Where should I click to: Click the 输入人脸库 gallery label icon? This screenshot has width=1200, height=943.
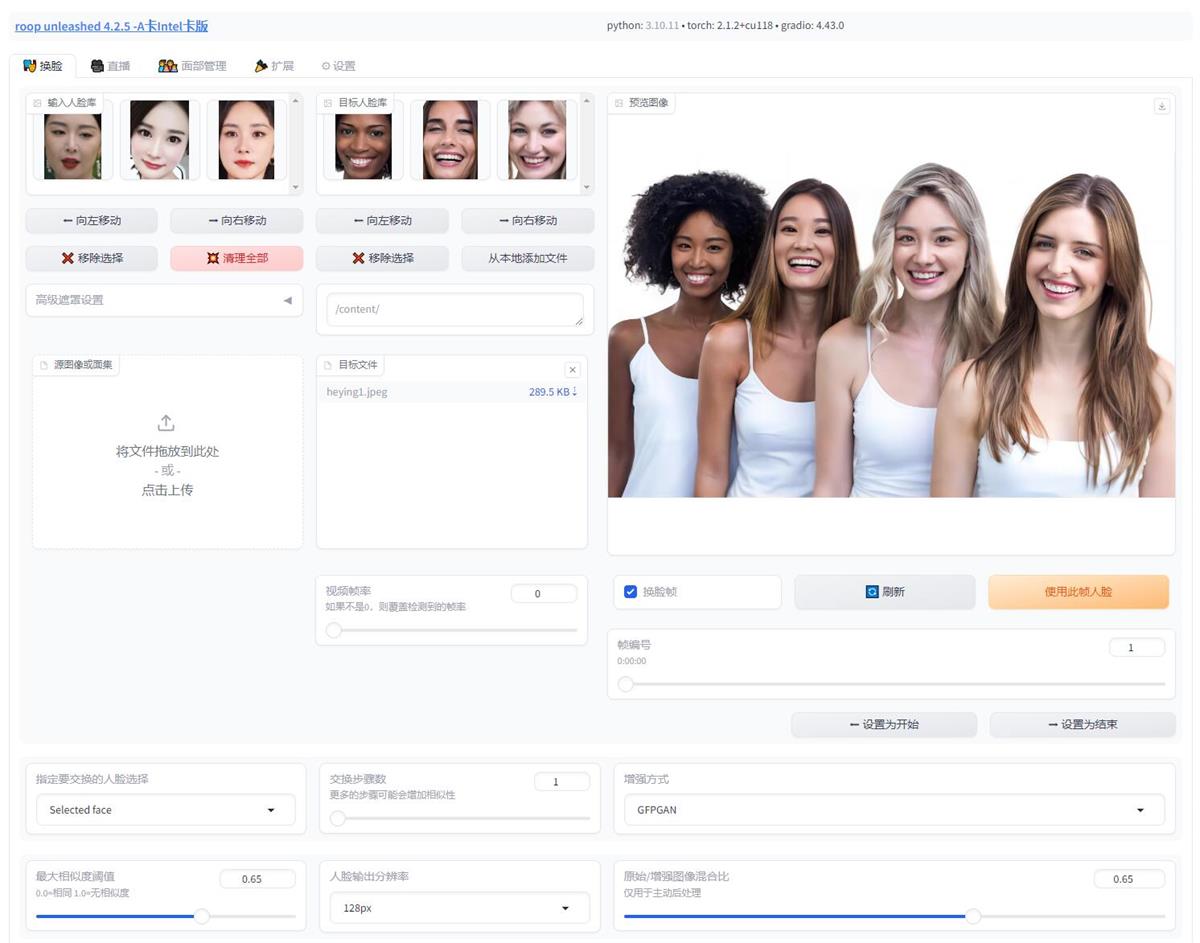(x=37, y=103)
